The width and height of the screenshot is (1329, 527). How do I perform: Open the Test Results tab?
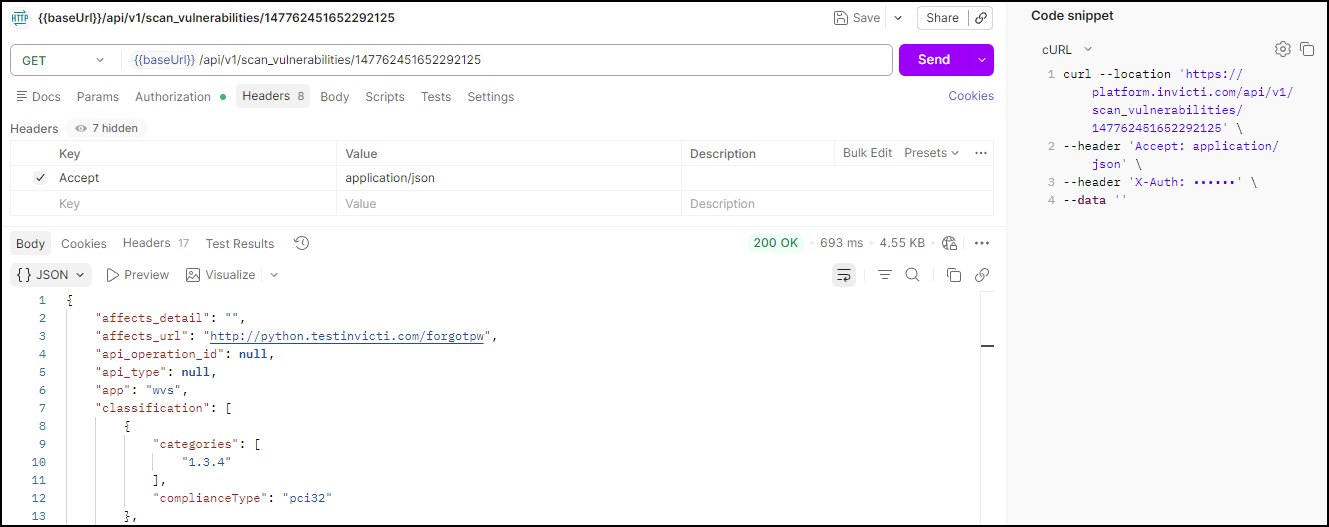point(239,243)
